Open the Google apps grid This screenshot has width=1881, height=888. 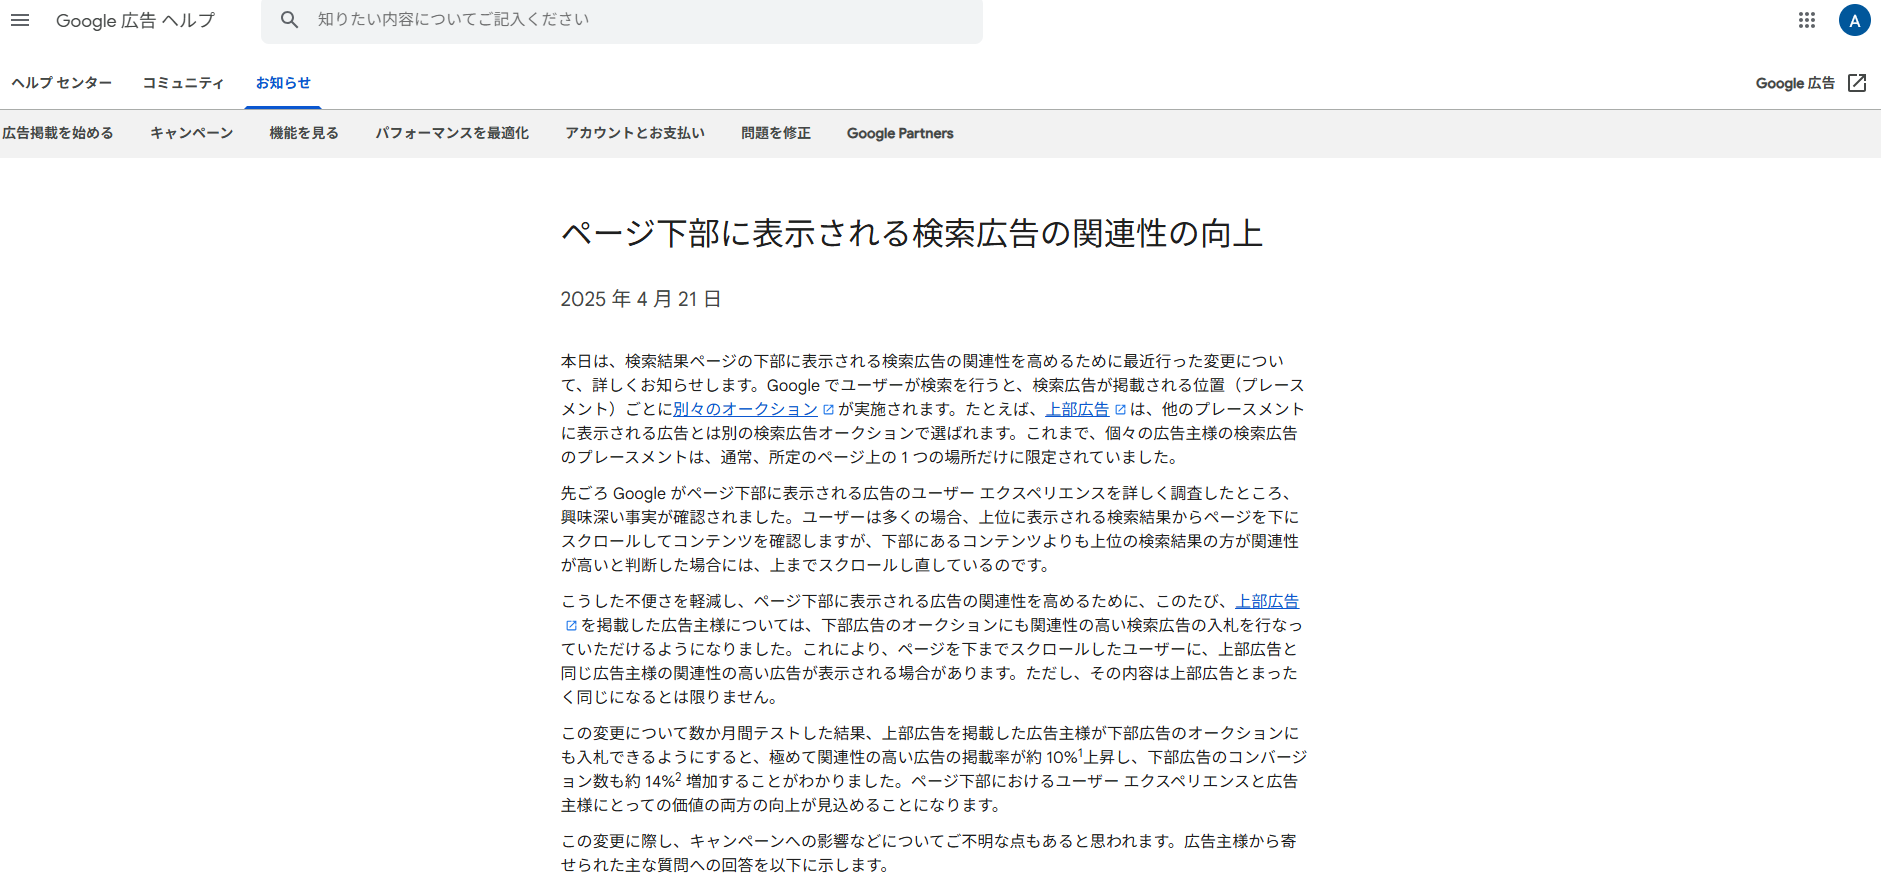point(1806,20)
